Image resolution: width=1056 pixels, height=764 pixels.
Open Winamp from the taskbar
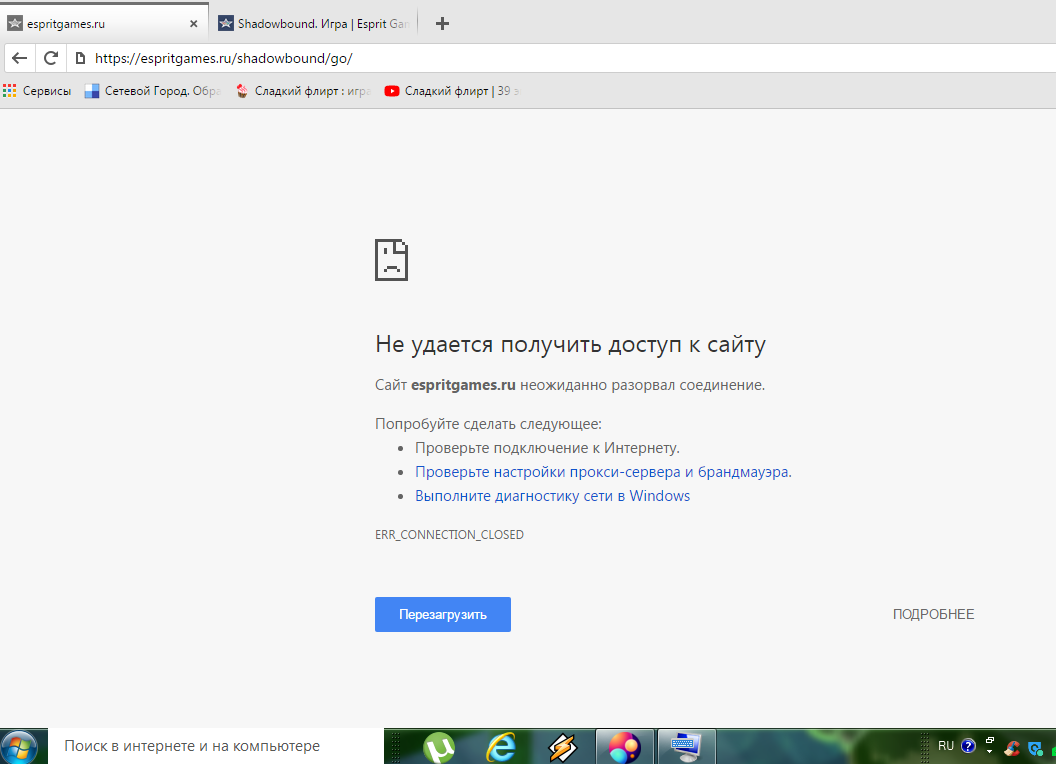(563, 746)
